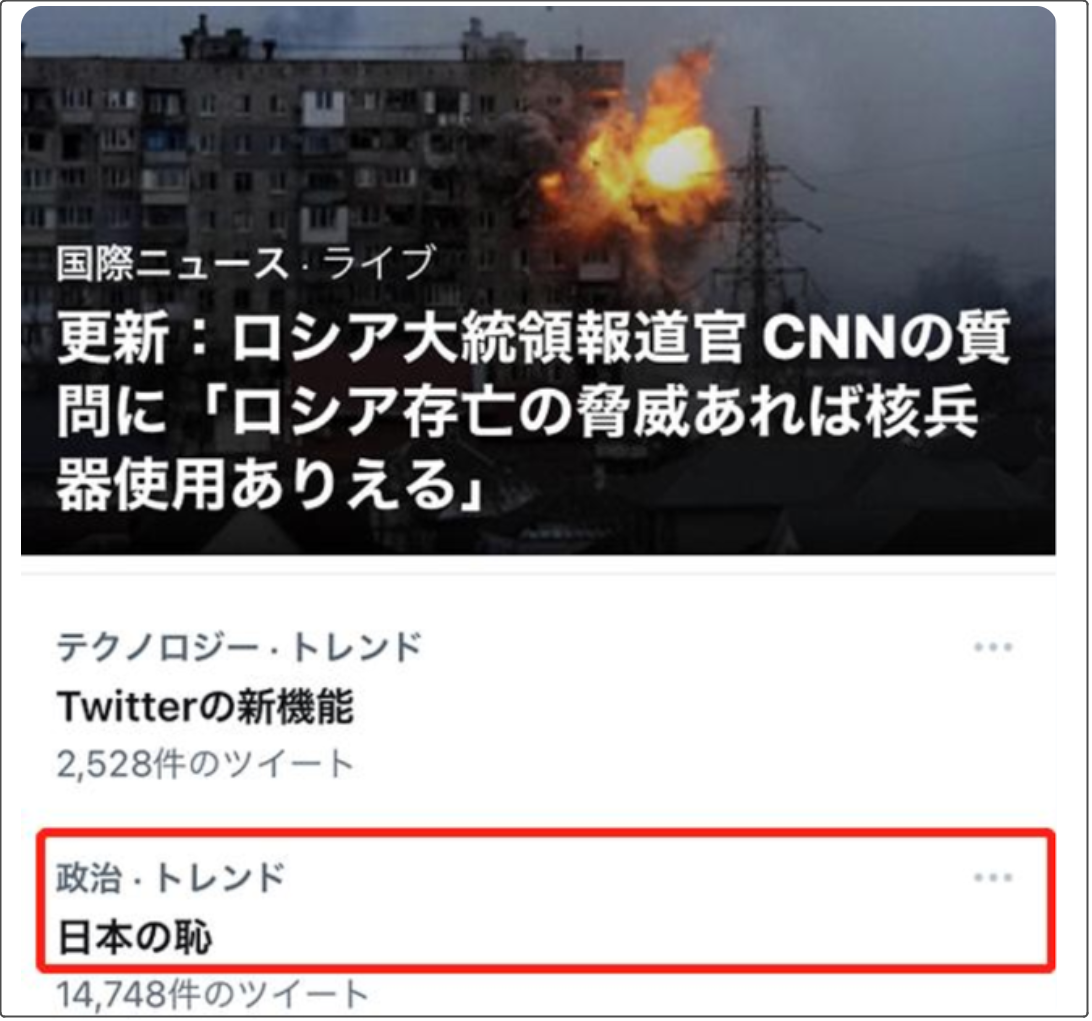Open more options for Twitterの新機能 trend

pyautogui.click(x=993, y=647)
